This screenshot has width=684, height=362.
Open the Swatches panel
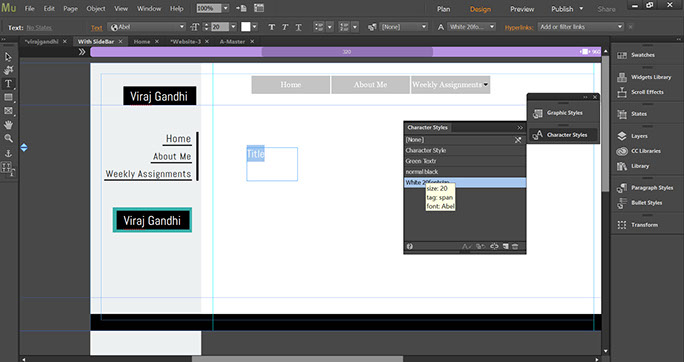click(x=637, y=55)
